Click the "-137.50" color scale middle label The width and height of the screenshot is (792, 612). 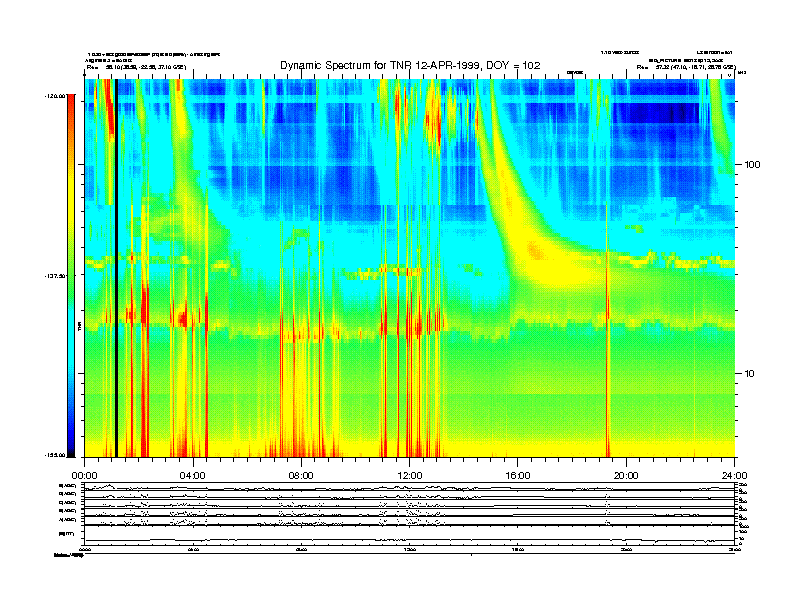point(56,276)
